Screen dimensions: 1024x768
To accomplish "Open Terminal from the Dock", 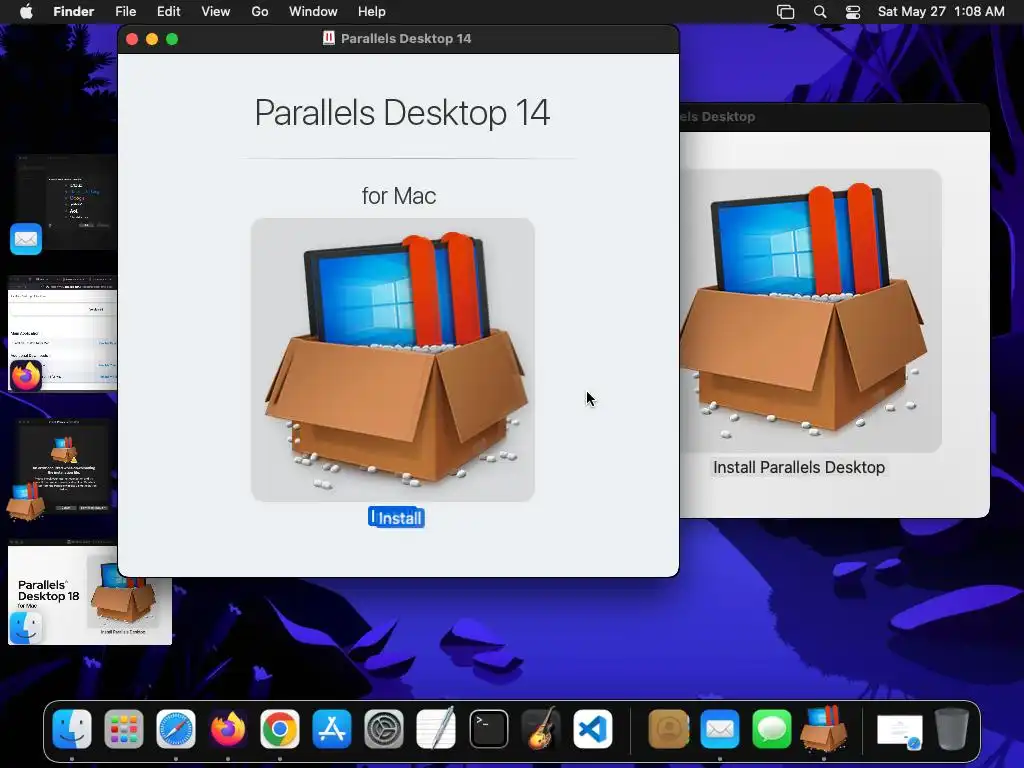I will 488,729.
